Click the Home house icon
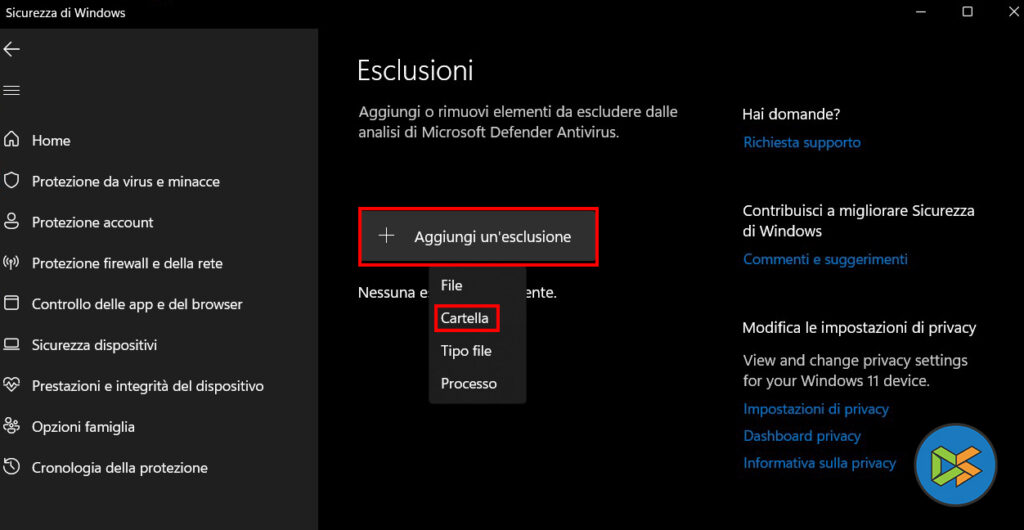This screenshot has height=530, width=1024. point(12,140)
